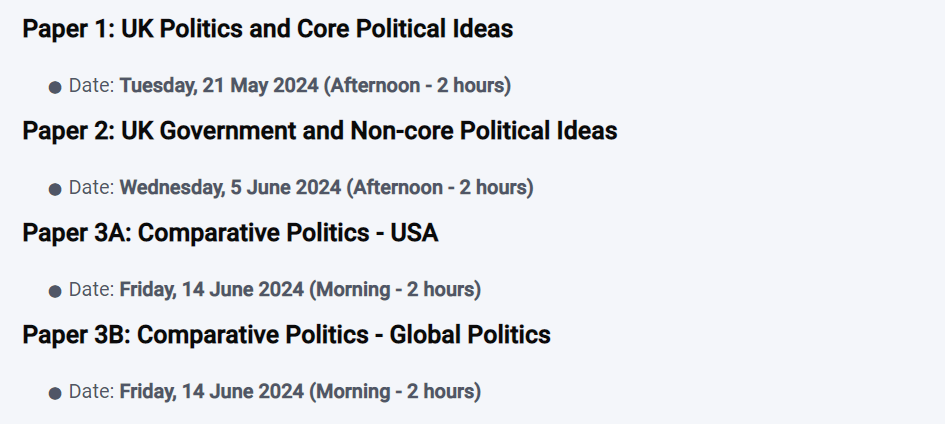The height and width of the screenshot is (424, 945).
Task: Click the Morning duration text for Paper 3A
Action: tap(395, 289)
